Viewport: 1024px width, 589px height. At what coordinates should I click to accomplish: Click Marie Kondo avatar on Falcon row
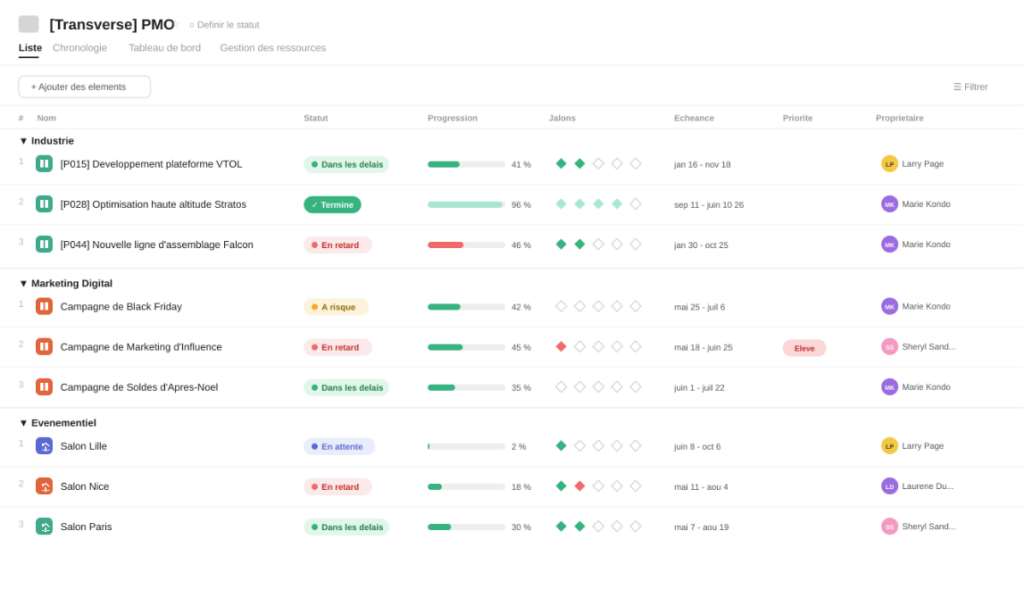[889, 245]
